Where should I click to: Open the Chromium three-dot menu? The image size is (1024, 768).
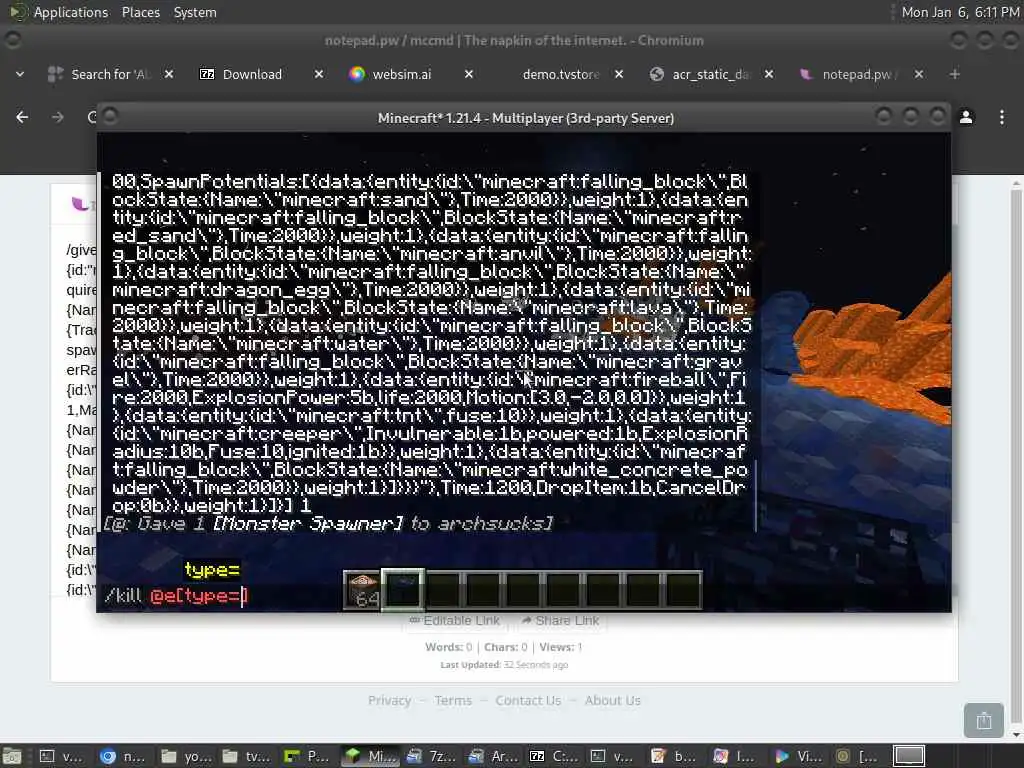click(1002, 117)
